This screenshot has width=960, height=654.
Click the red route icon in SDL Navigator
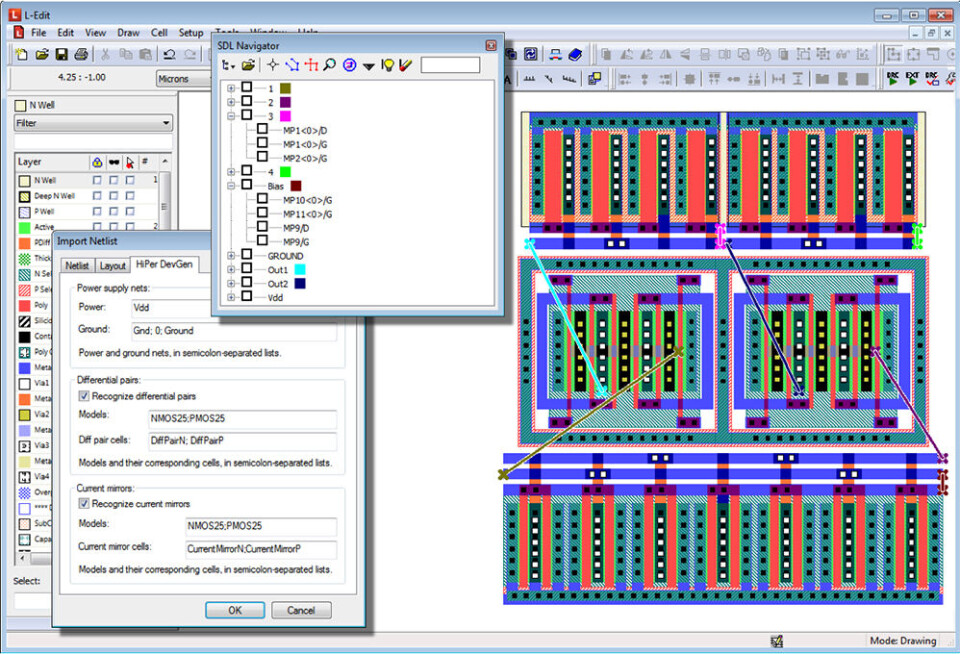click(311, 65)
